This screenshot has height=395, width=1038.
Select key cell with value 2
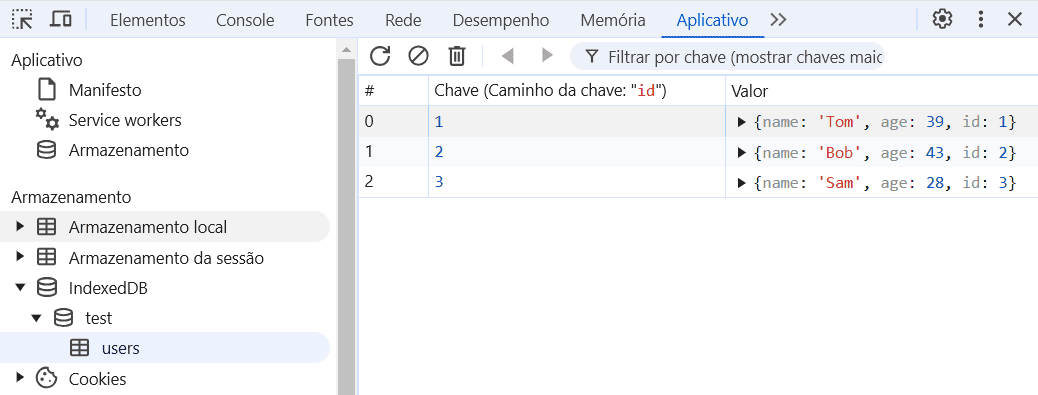577,152
